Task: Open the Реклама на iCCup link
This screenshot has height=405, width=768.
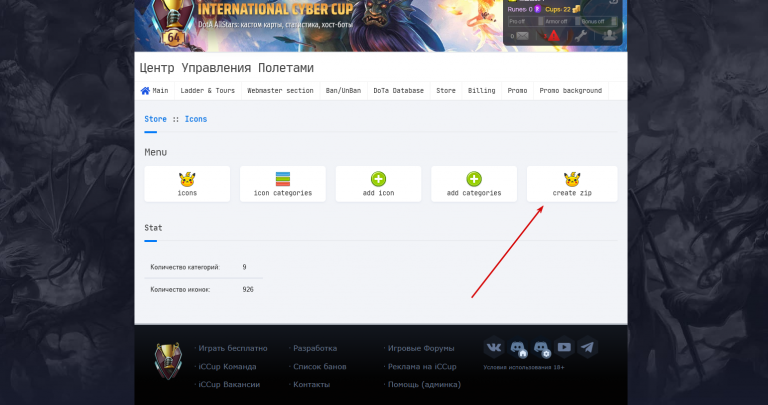Action: pos(422,366)
